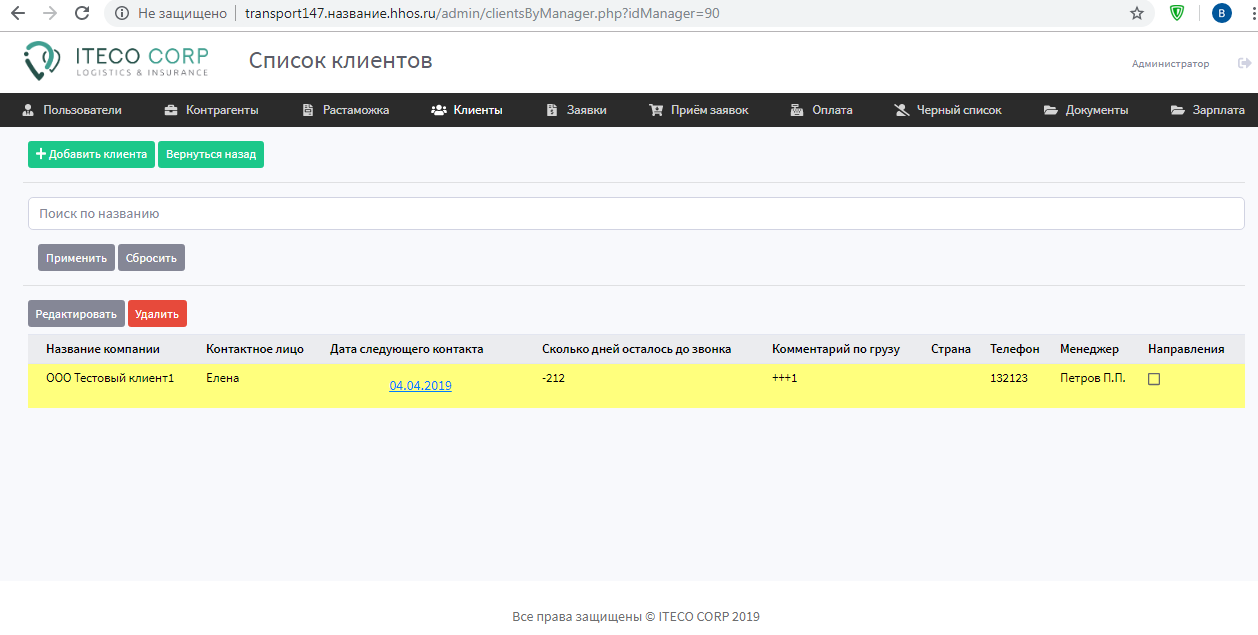Screen dimensions: 1258x635
Task: Click the ITECO CORP logo
Action: point(116,61)
